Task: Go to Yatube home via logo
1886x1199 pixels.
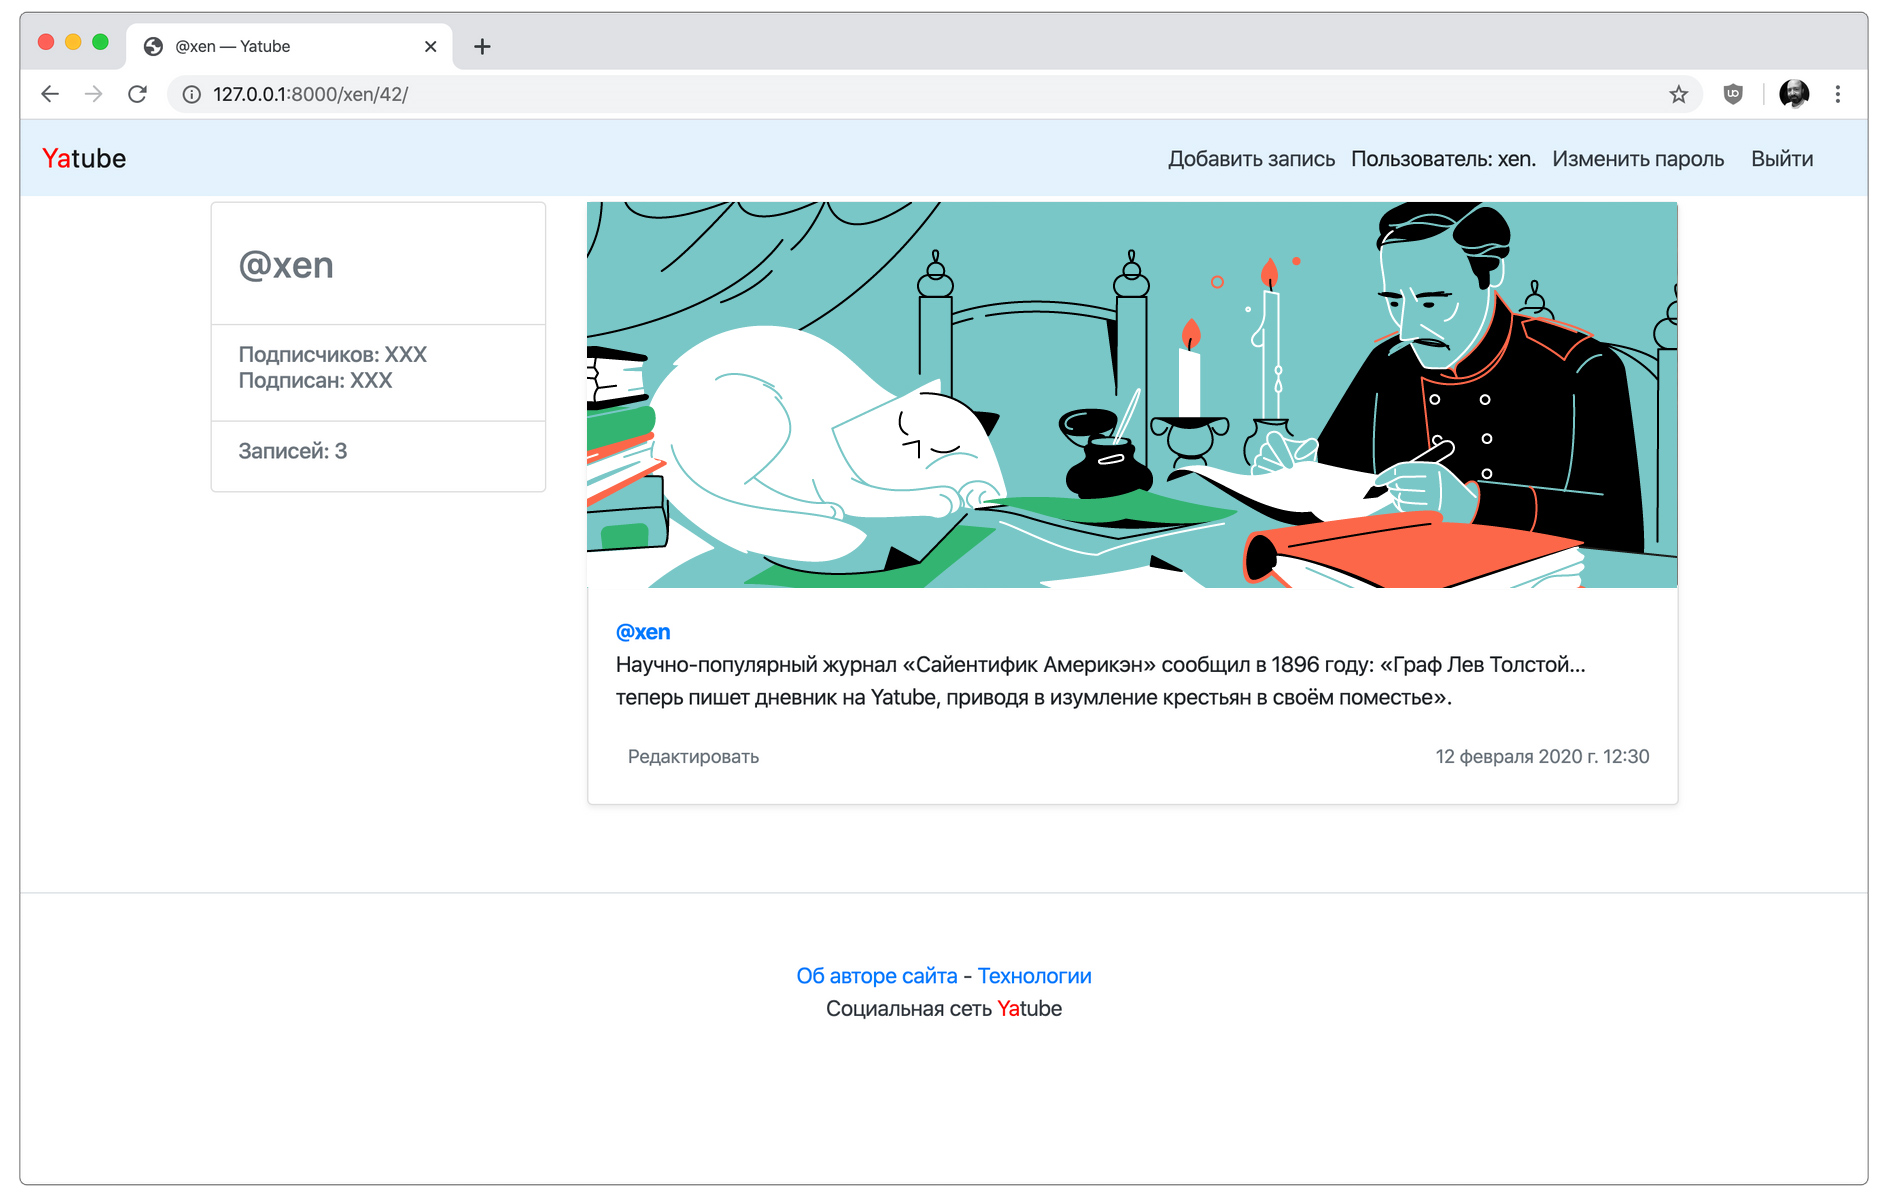Action: (x=84, y=159)
